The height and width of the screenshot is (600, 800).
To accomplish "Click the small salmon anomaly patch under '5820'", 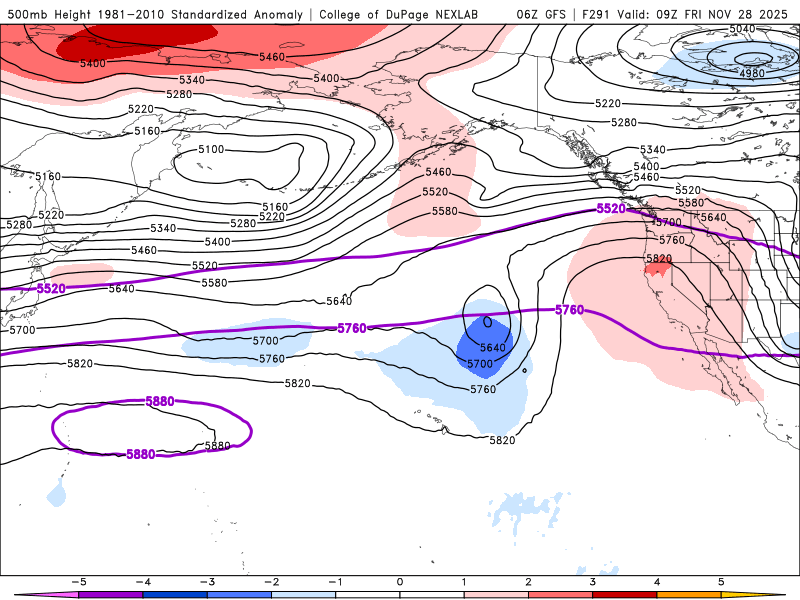I will [x=658, y=270].
